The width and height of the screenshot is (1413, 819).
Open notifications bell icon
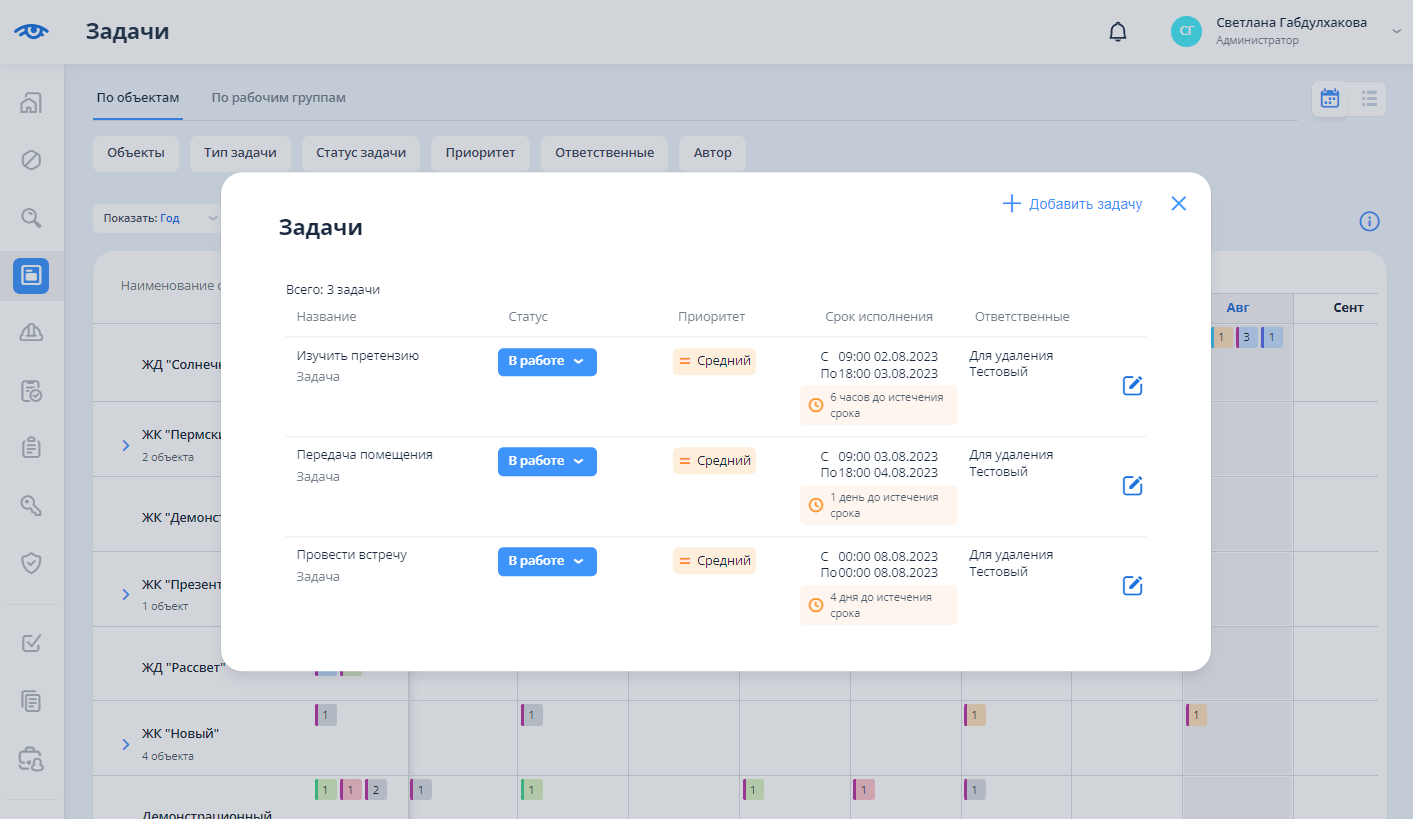(1117, 32)
